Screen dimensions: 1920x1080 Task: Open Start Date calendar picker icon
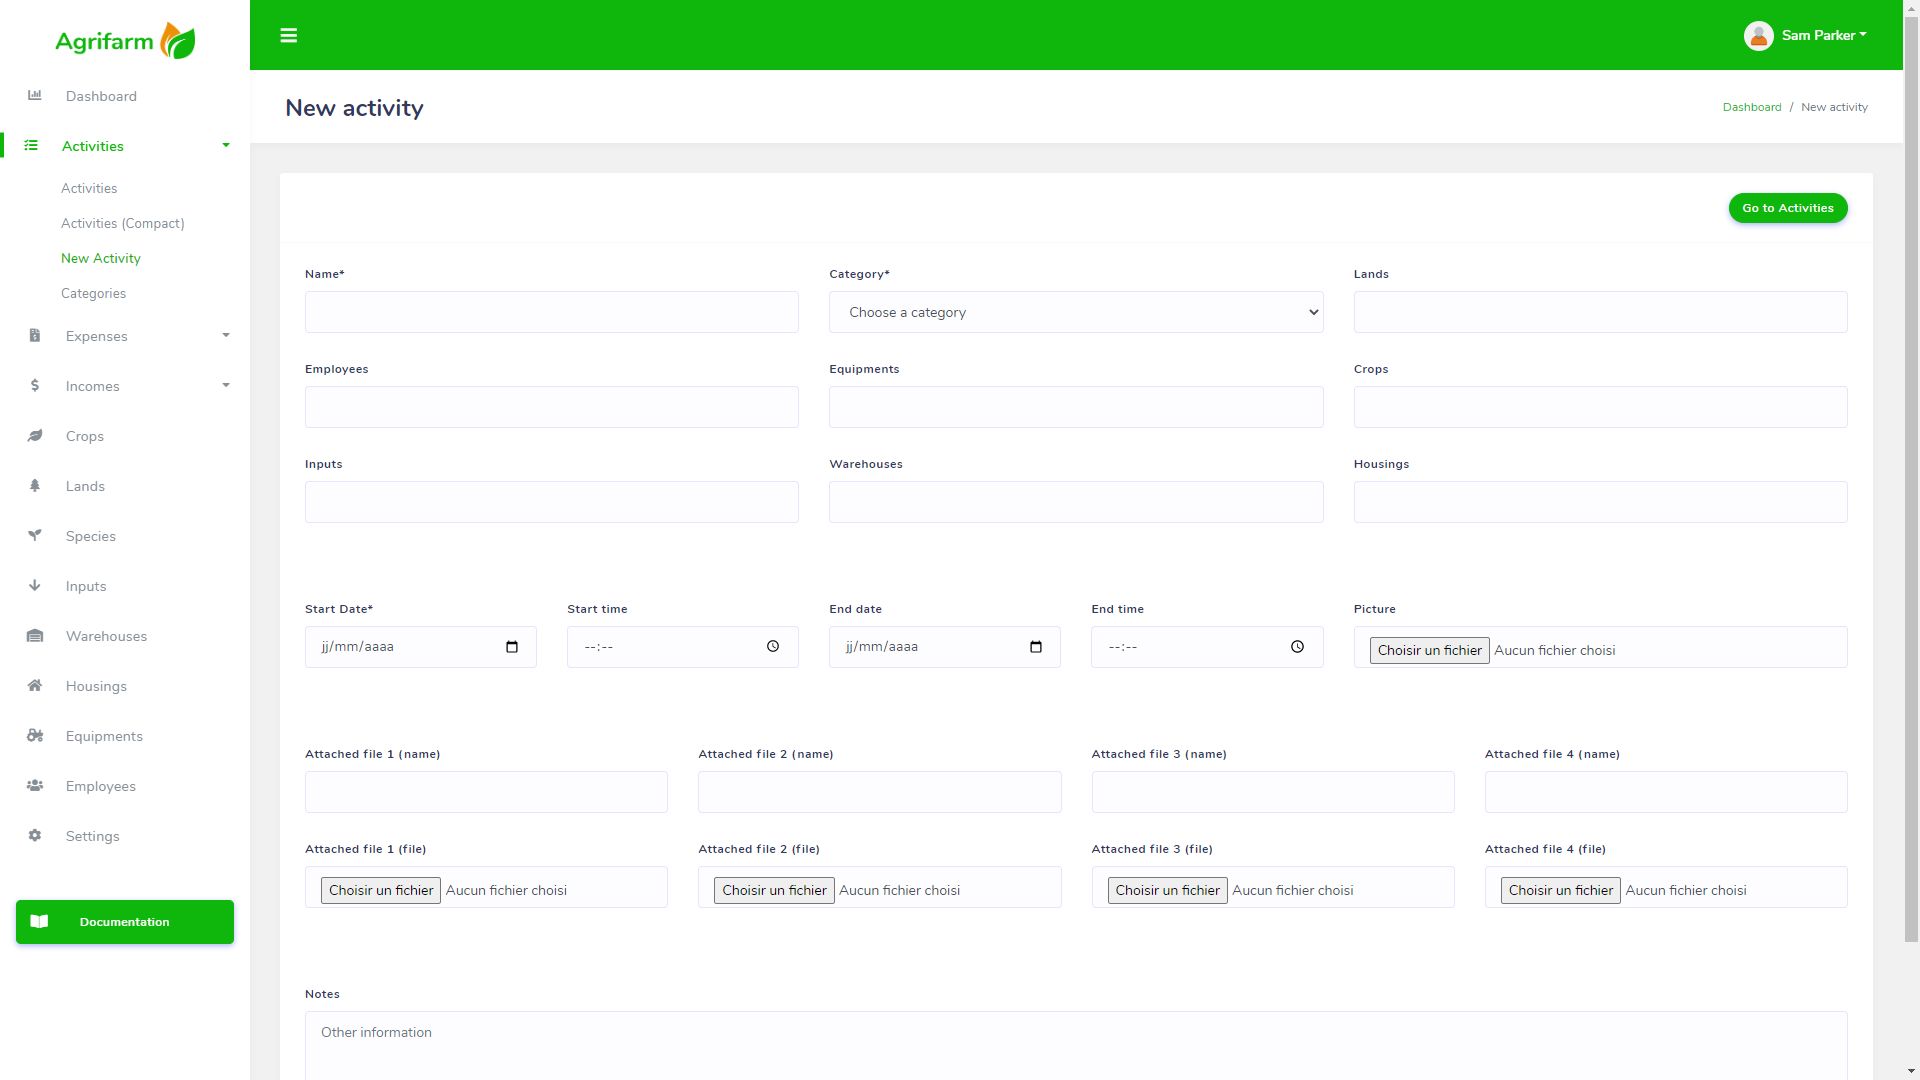click(x=512, y=647)
